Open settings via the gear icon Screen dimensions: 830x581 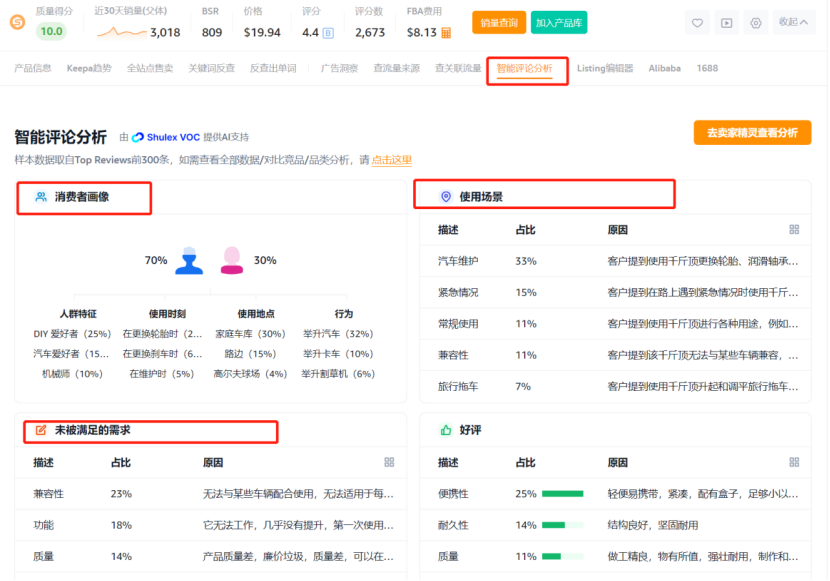coord(756,23)
